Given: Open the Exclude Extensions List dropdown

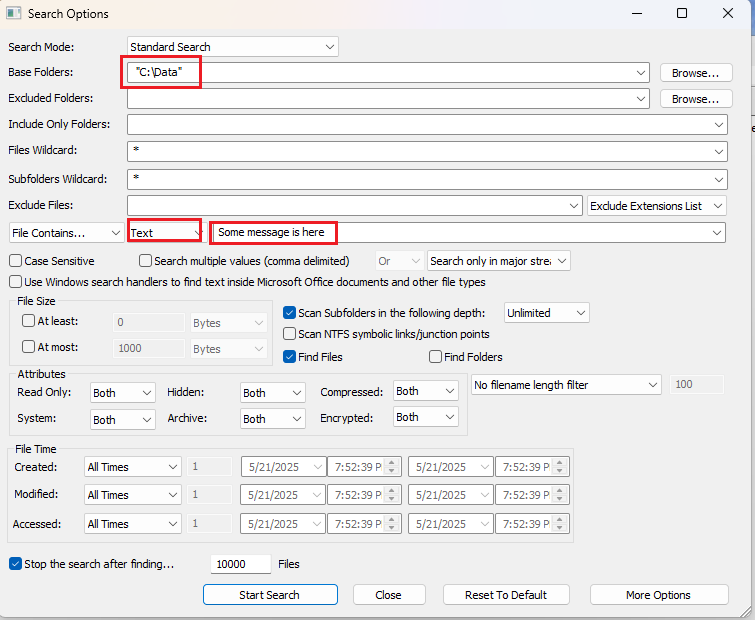Looking at the screenshot, I should point(657,206).
